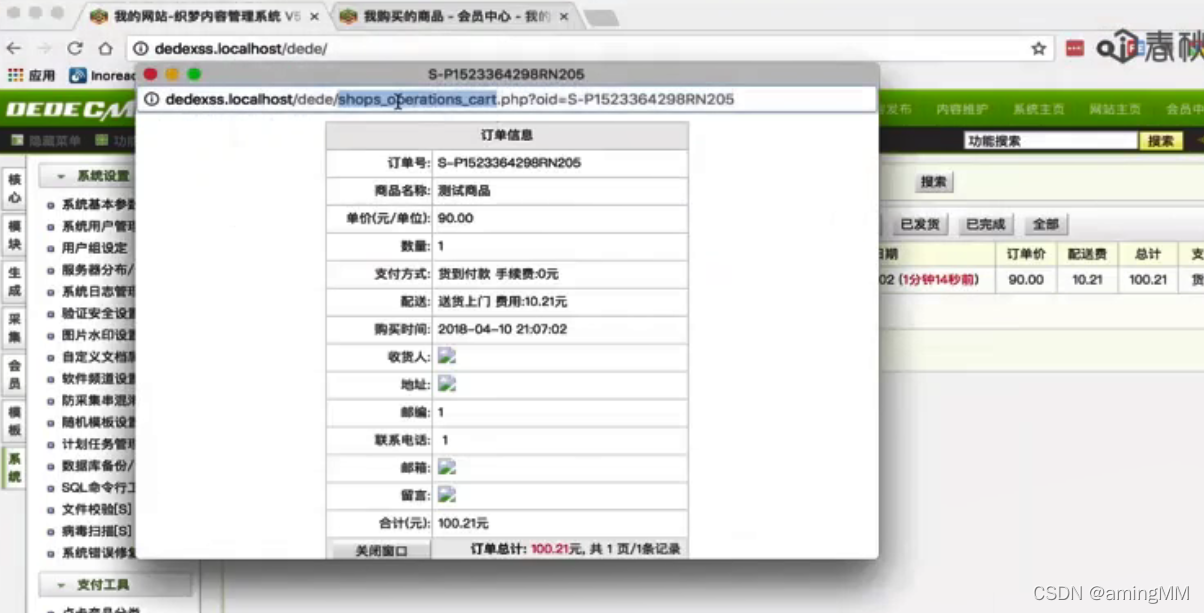
Task: Select the 模板 side tab
Action: (14, 421)
